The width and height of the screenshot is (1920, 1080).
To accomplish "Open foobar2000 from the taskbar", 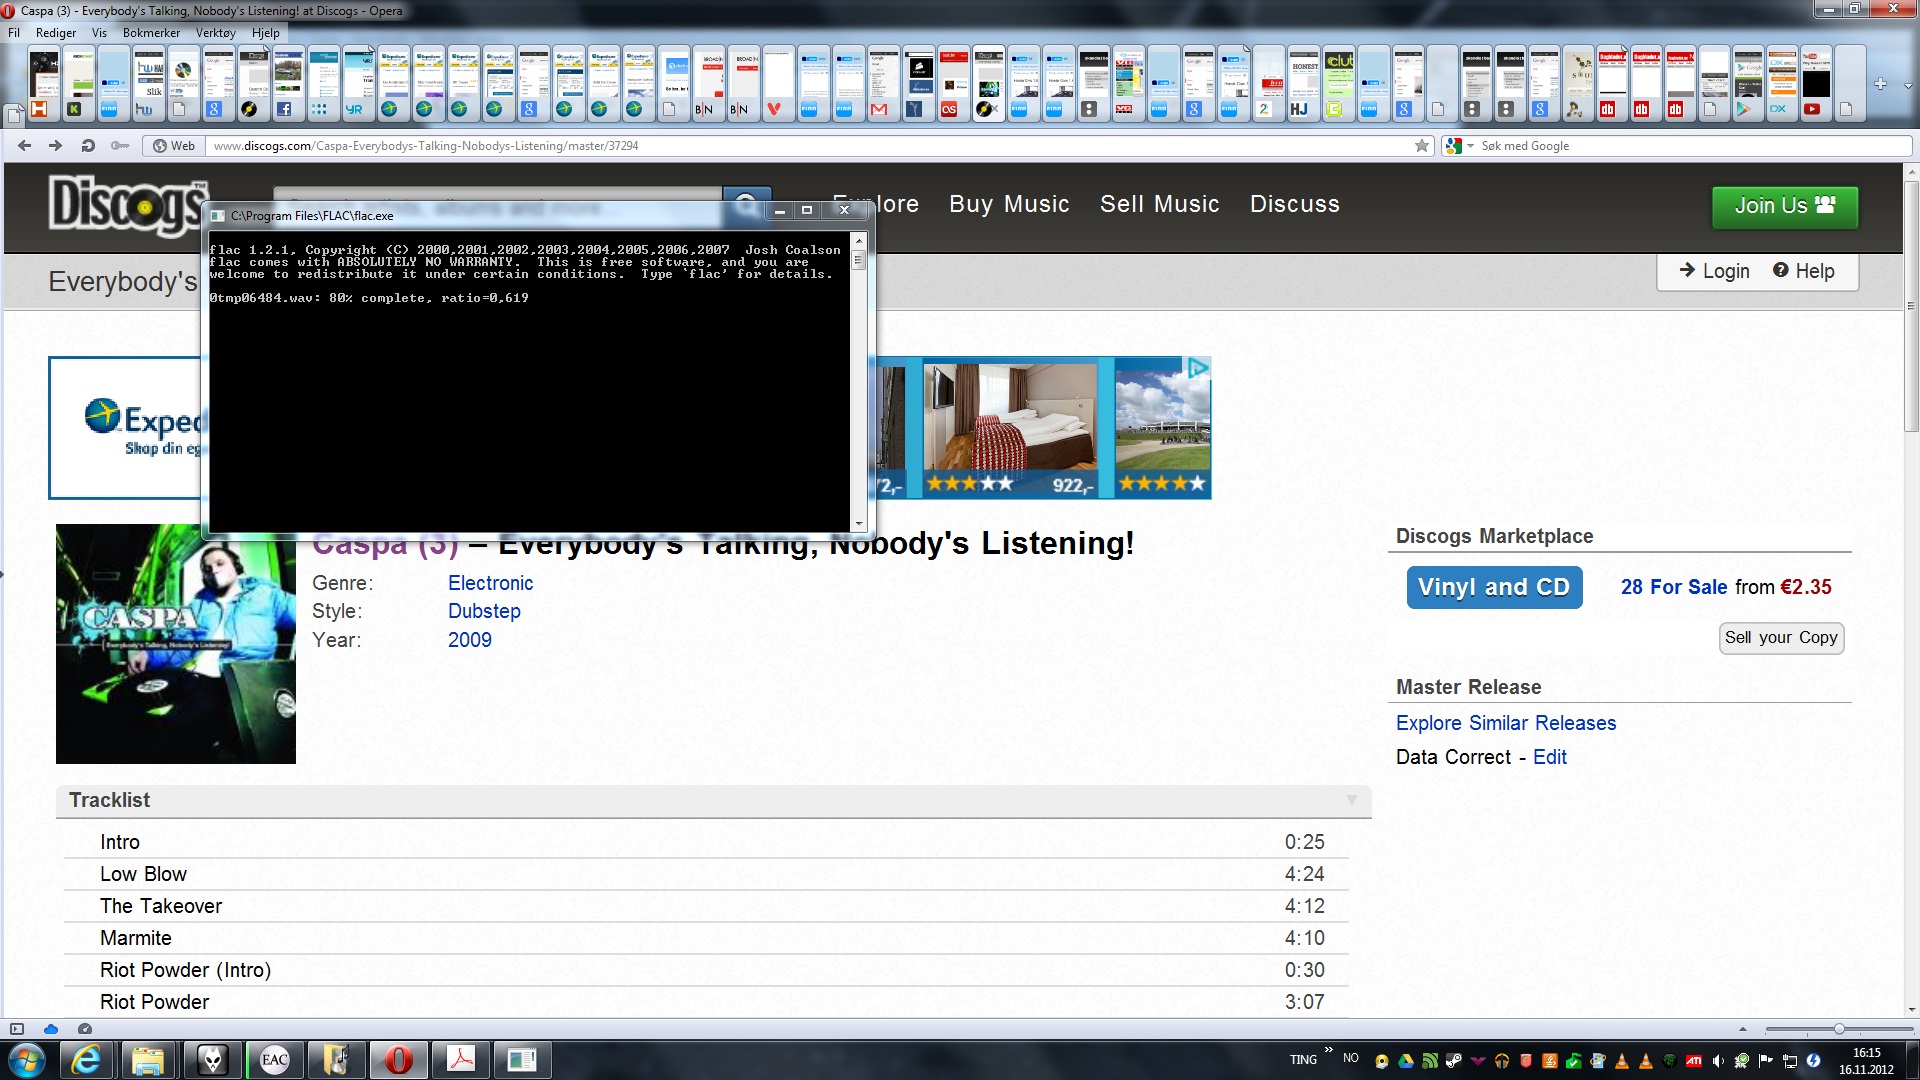I will 213,1060.
